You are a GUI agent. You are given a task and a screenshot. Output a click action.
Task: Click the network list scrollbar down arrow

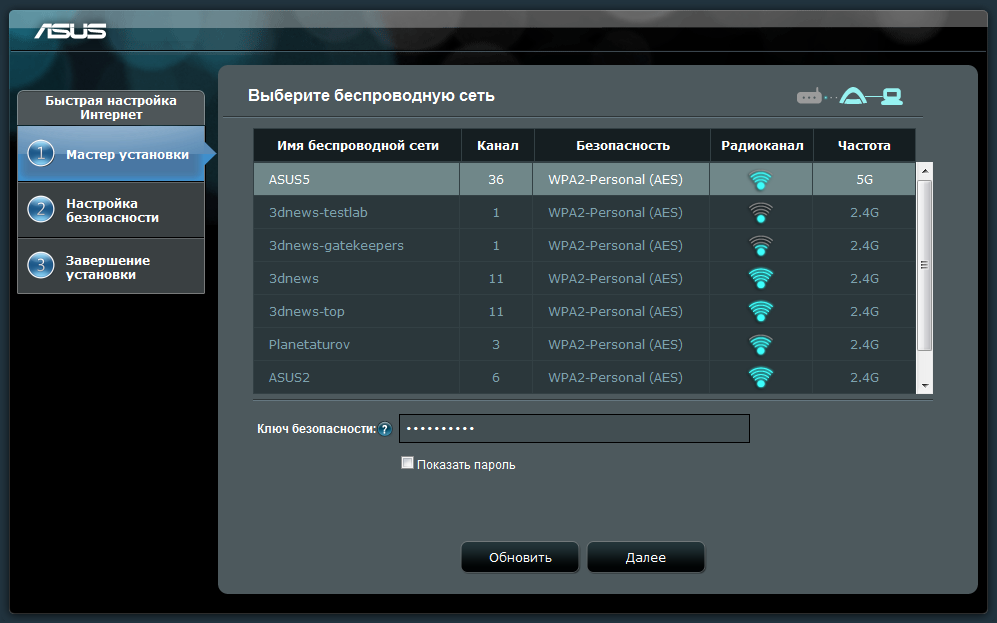(x=925, y=386)
